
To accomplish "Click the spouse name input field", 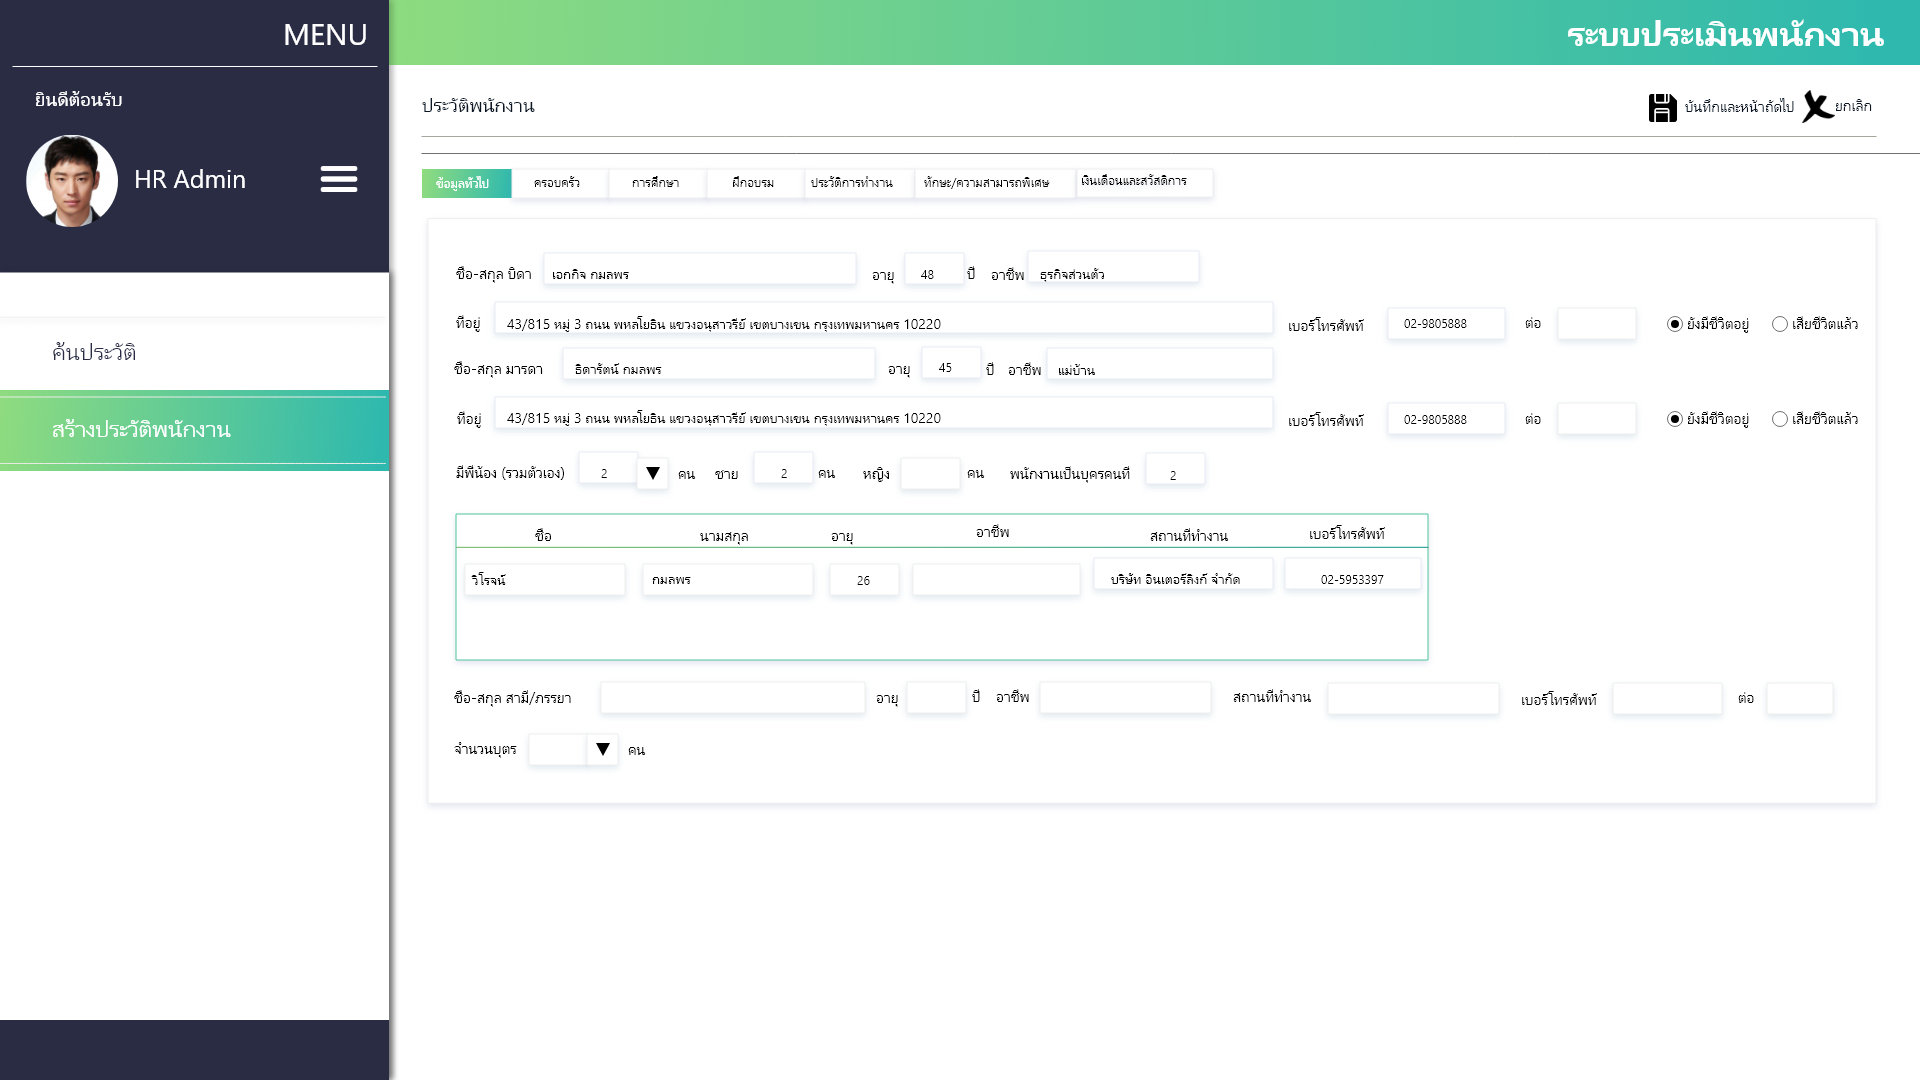I will (733, 698).
